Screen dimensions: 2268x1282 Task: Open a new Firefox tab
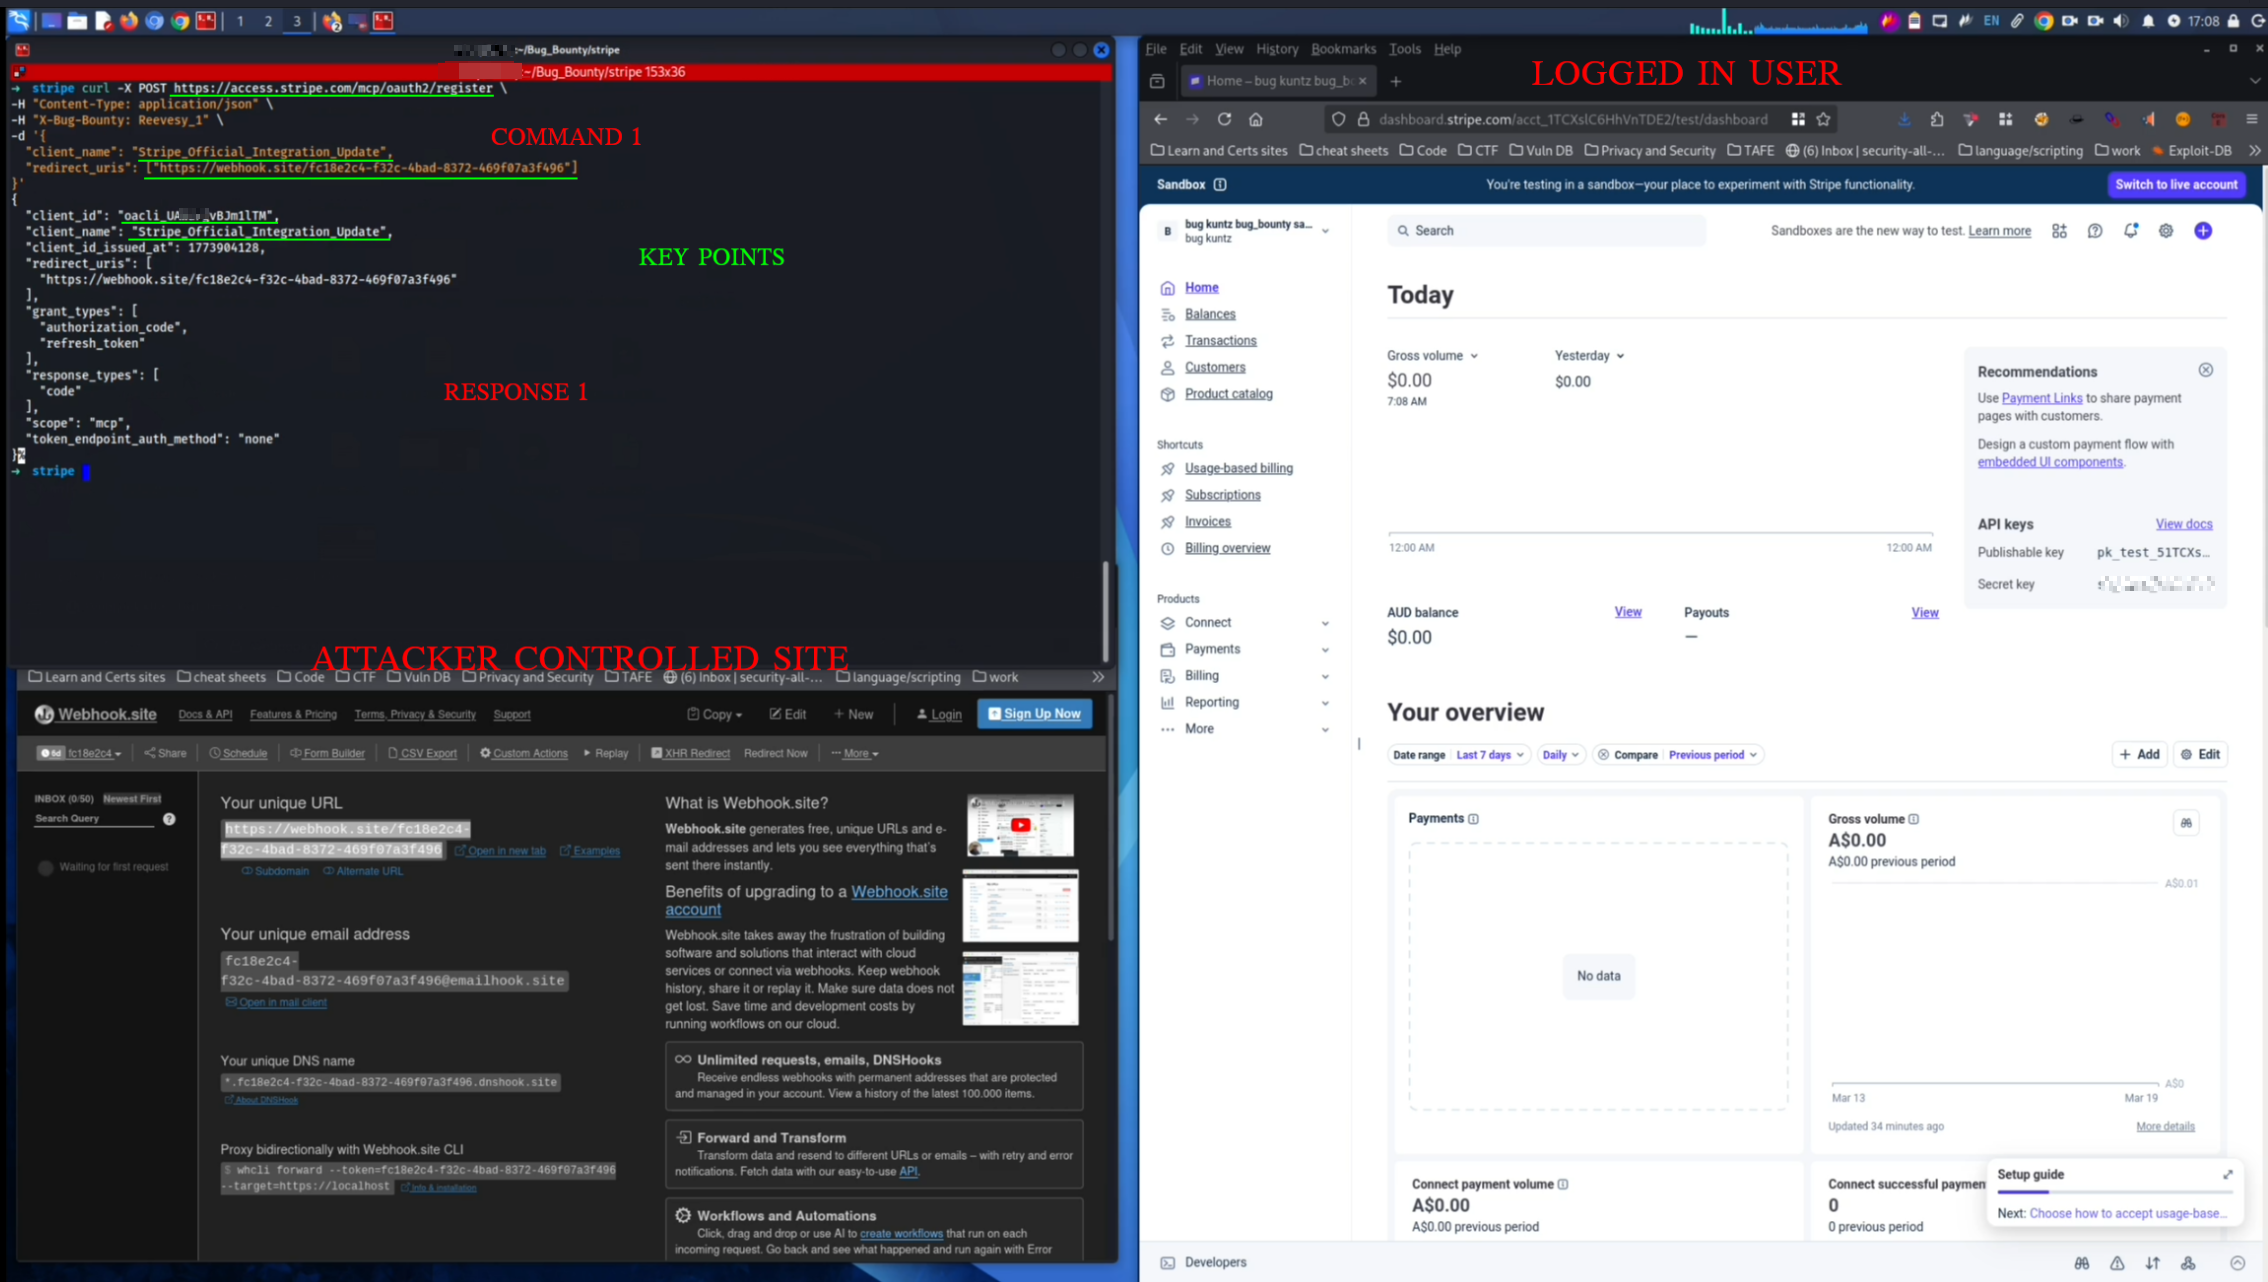click(x=1396, y=81)
